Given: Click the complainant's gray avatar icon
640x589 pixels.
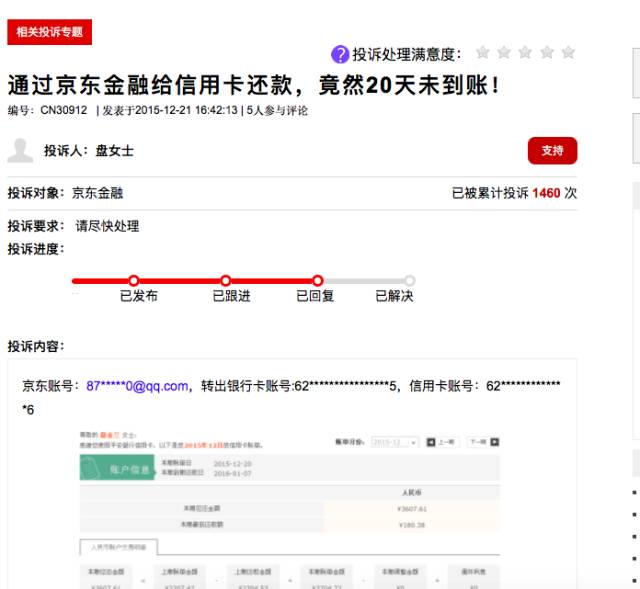Looking at the screenshot, I should [x=20, y=151].
